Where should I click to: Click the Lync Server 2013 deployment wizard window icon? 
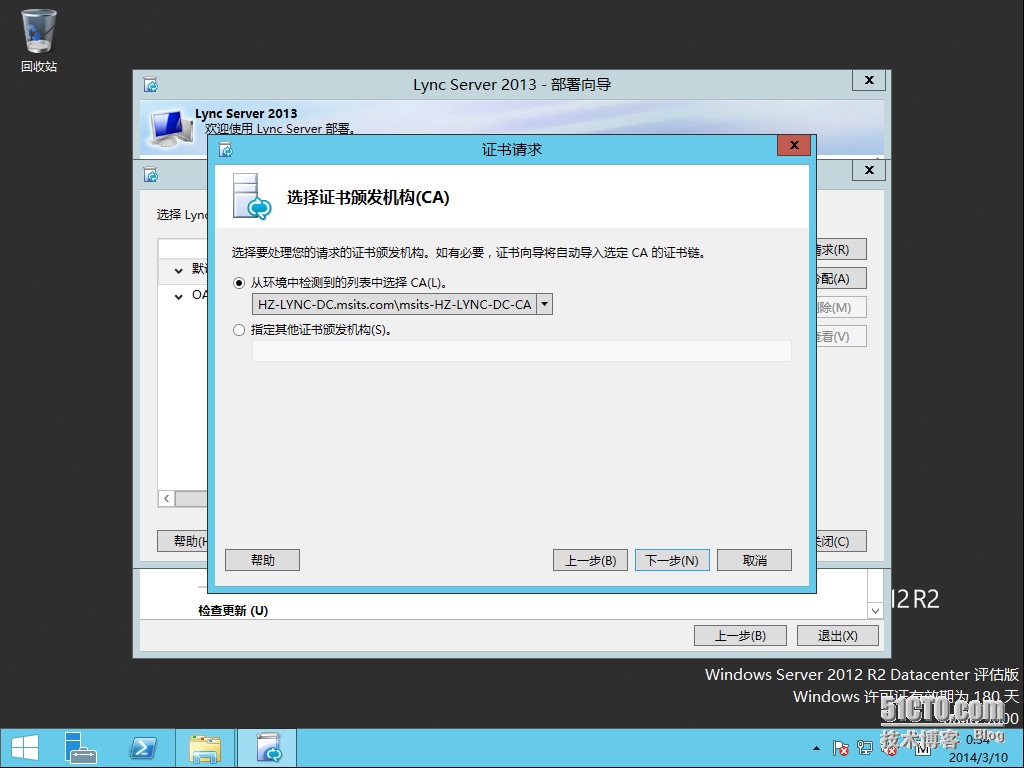[x=151, y=85]
